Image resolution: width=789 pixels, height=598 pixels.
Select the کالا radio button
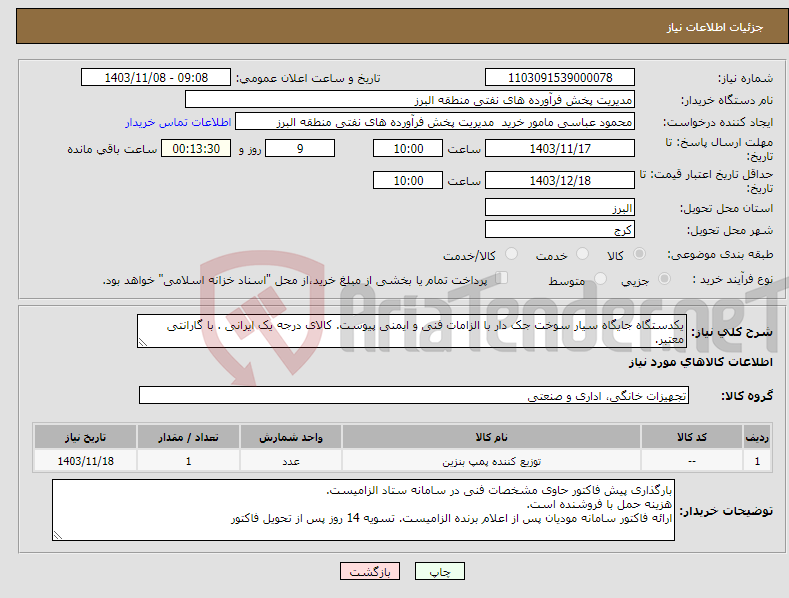639,254
